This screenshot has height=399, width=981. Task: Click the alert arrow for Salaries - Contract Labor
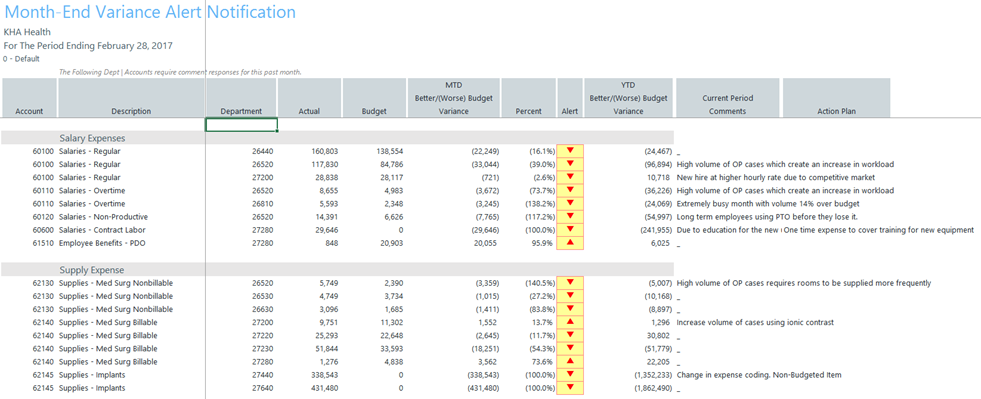point(570,230)
